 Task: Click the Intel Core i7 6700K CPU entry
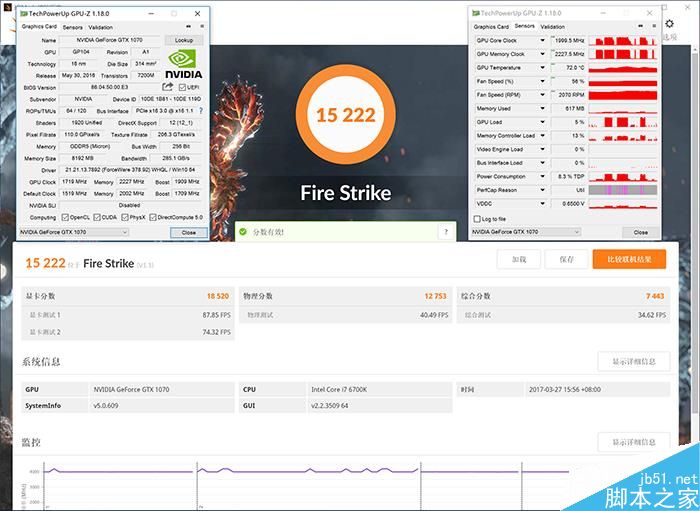tap(339, 390)
